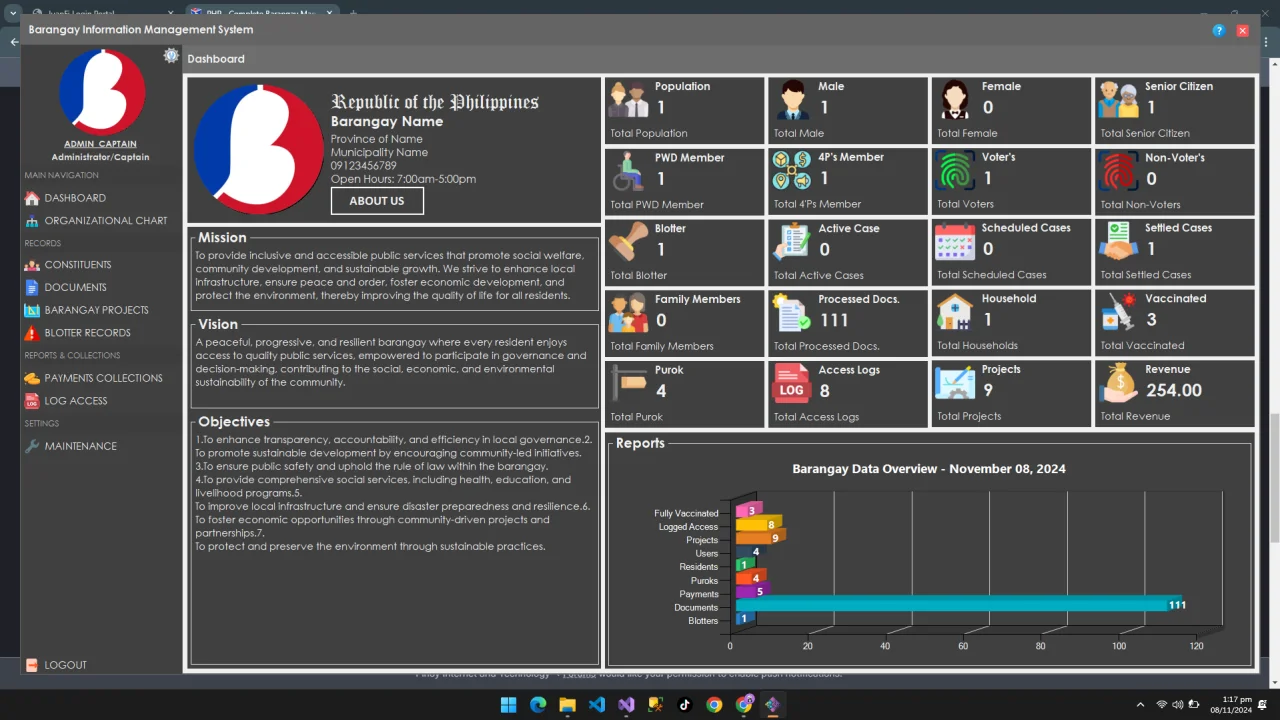
Task: Open the settings gear beside the profile logo
Action: point(171,56)
